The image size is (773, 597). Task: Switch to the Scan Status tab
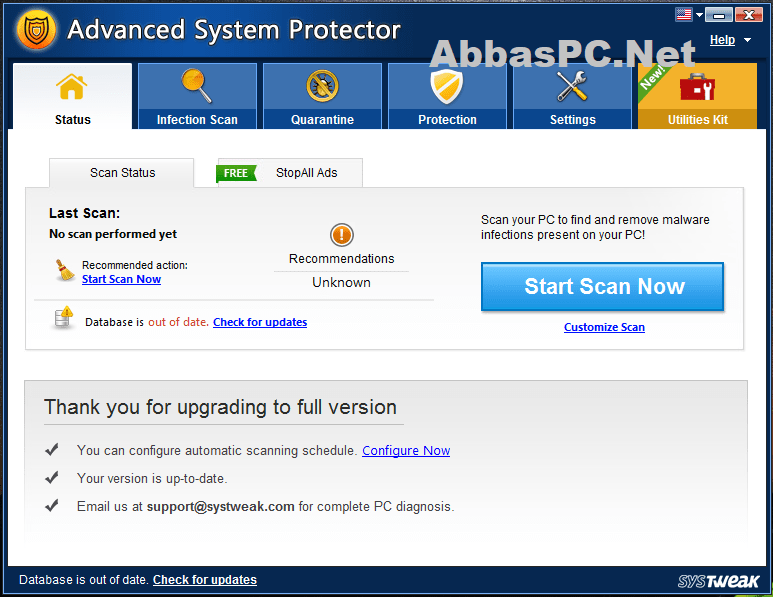pyautogui.click(x=122, y=173)
